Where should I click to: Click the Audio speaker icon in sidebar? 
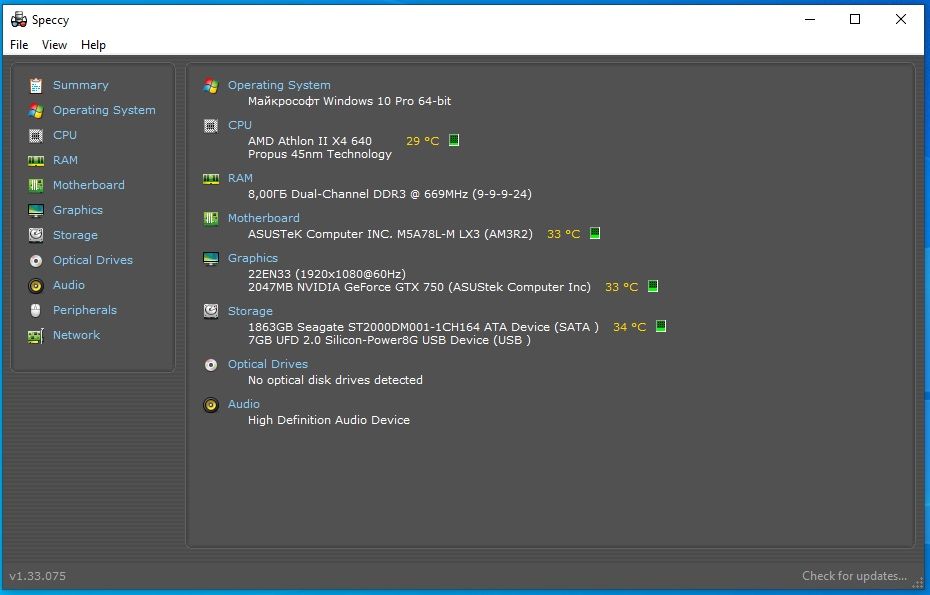tap(36, 286)
